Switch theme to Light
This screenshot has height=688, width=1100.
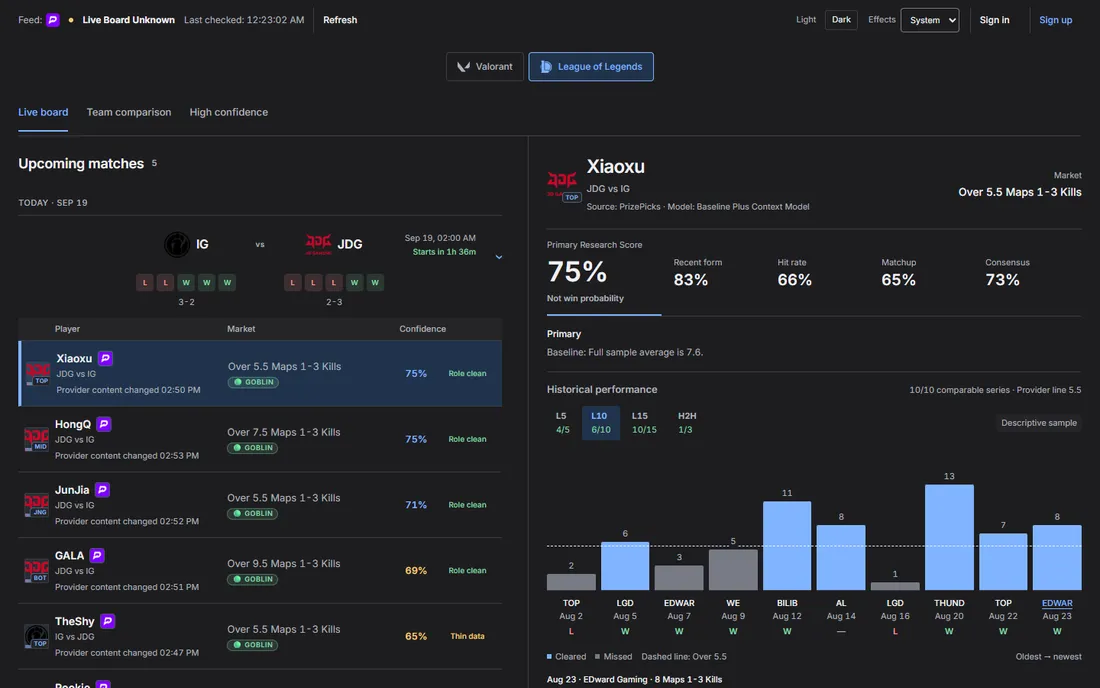click(x=805, y=20)
